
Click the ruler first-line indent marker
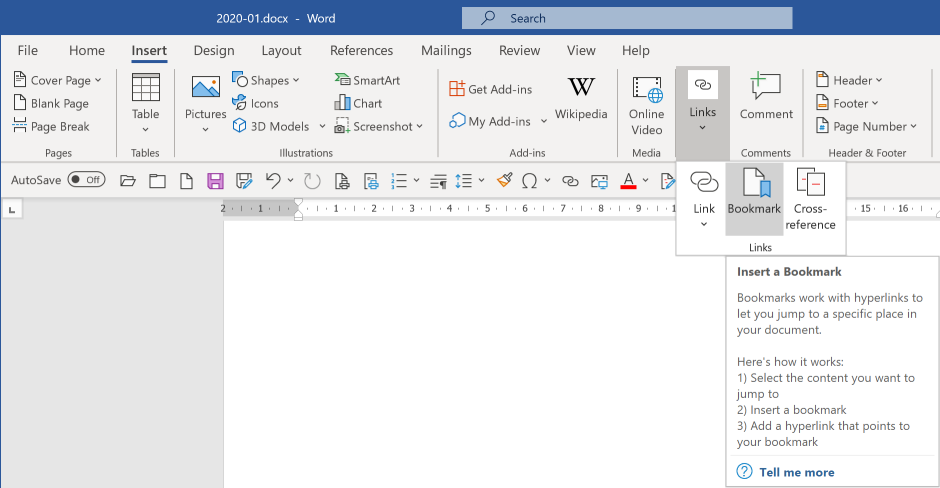[x=298, y=204]
